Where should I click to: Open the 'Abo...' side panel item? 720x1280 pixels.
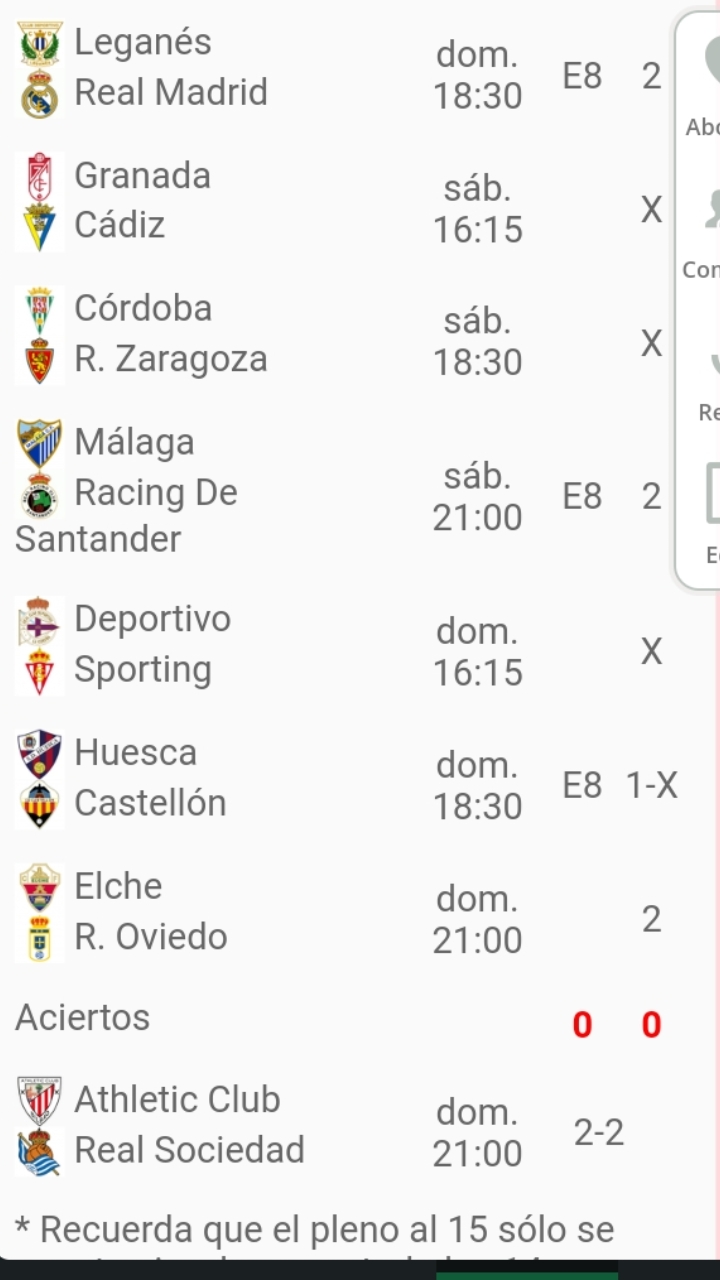702,85
